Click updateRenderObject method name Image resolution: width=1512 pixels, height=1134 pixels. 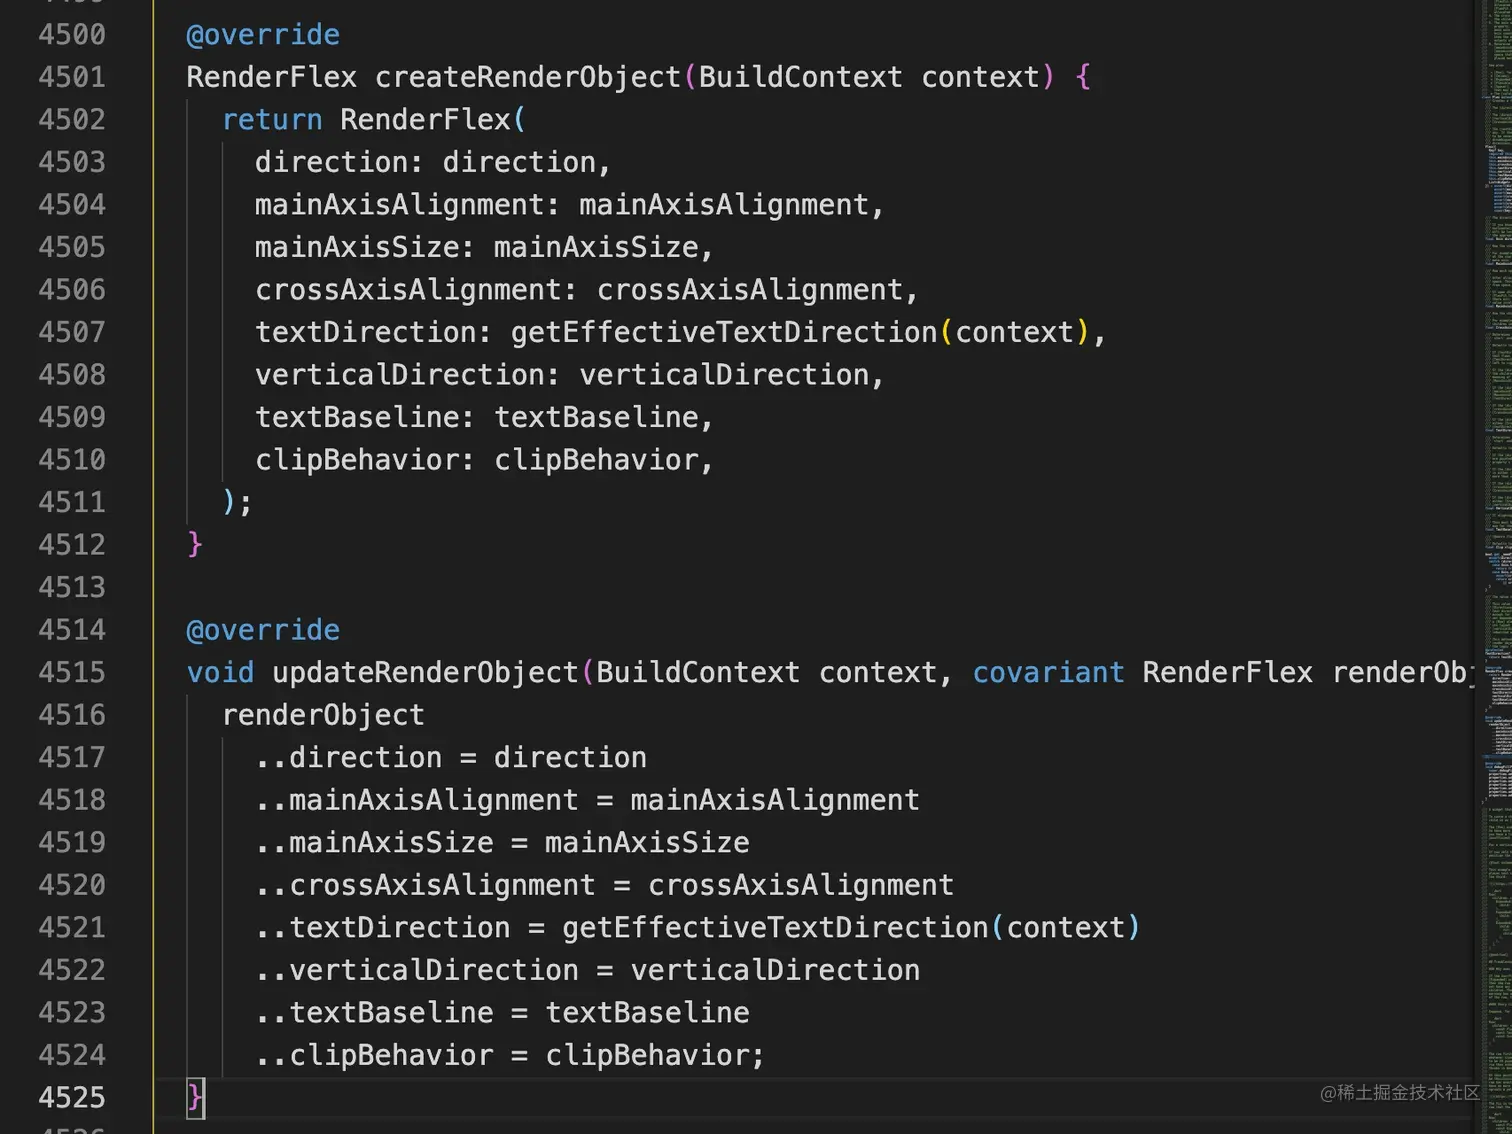426,672
